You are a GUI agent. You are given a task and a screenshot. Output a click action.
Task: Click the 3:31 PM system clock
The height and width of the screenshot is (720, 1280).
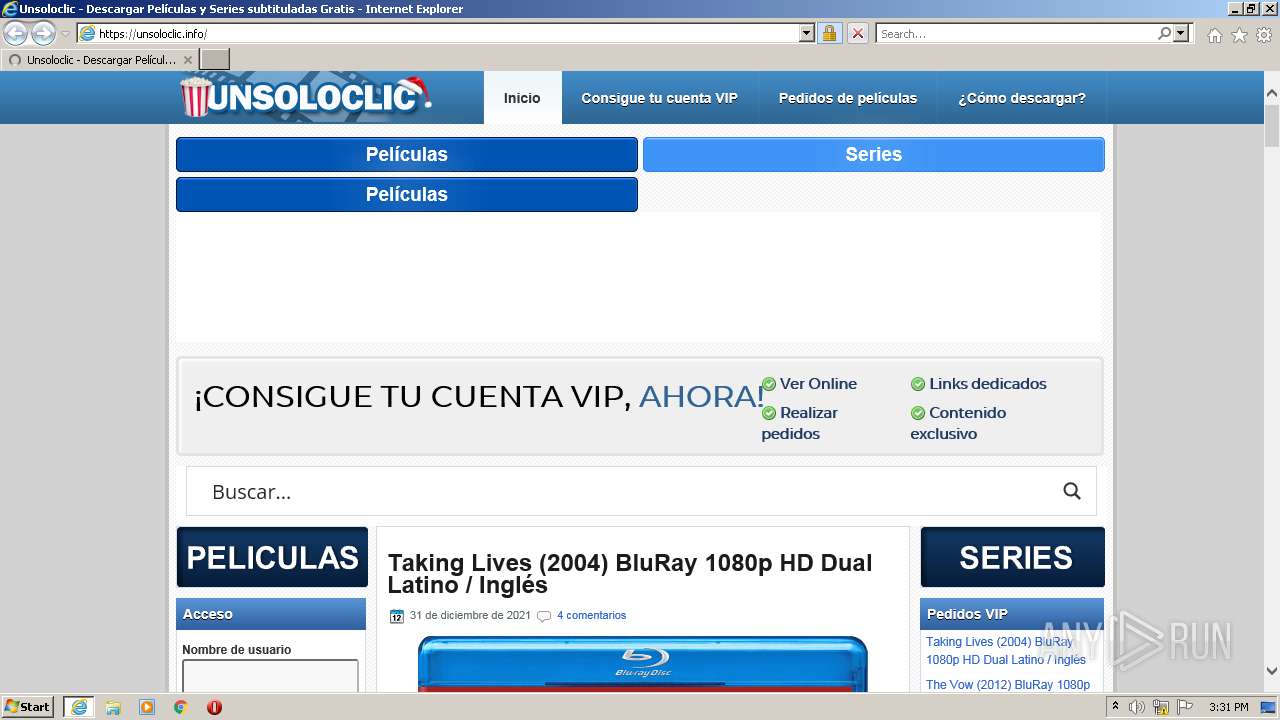point(1229,707)
